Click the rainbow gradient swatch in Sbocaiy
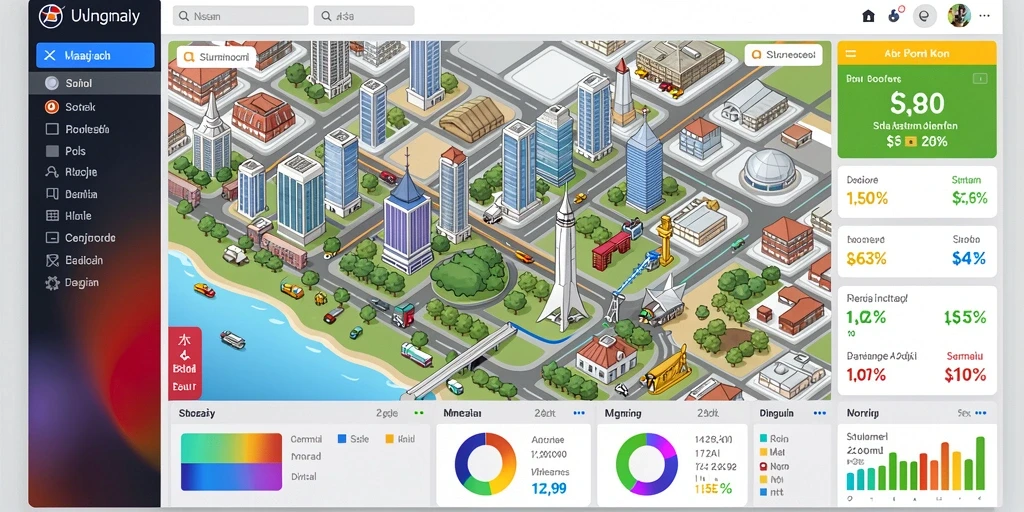 231,461
